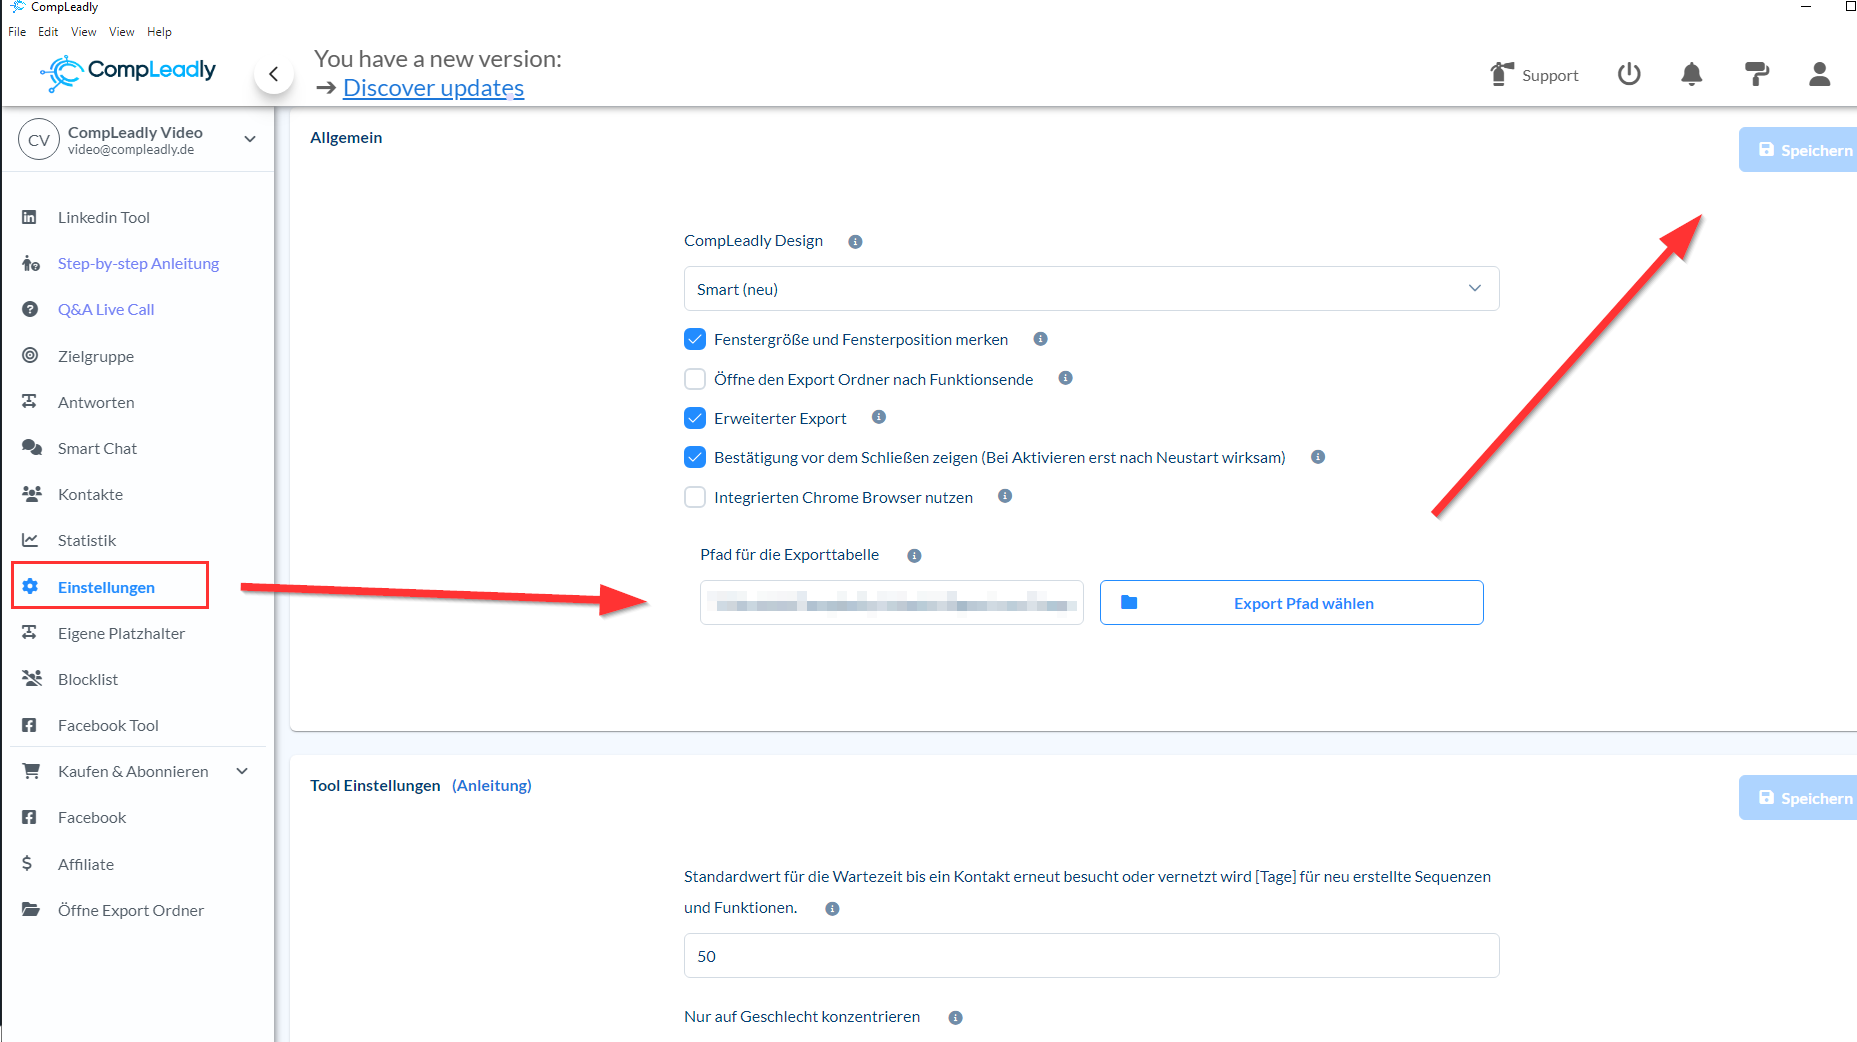Collapse sidebar with the back arrow

coord(273,74)
